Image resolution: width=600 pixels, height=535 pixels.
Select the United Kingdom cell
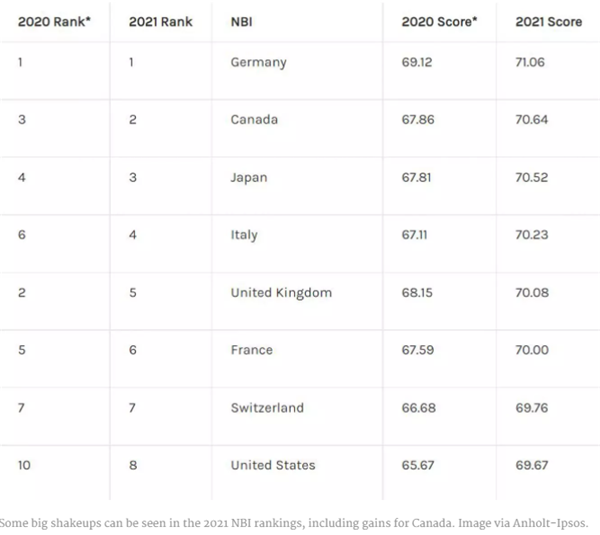[281, 293]
